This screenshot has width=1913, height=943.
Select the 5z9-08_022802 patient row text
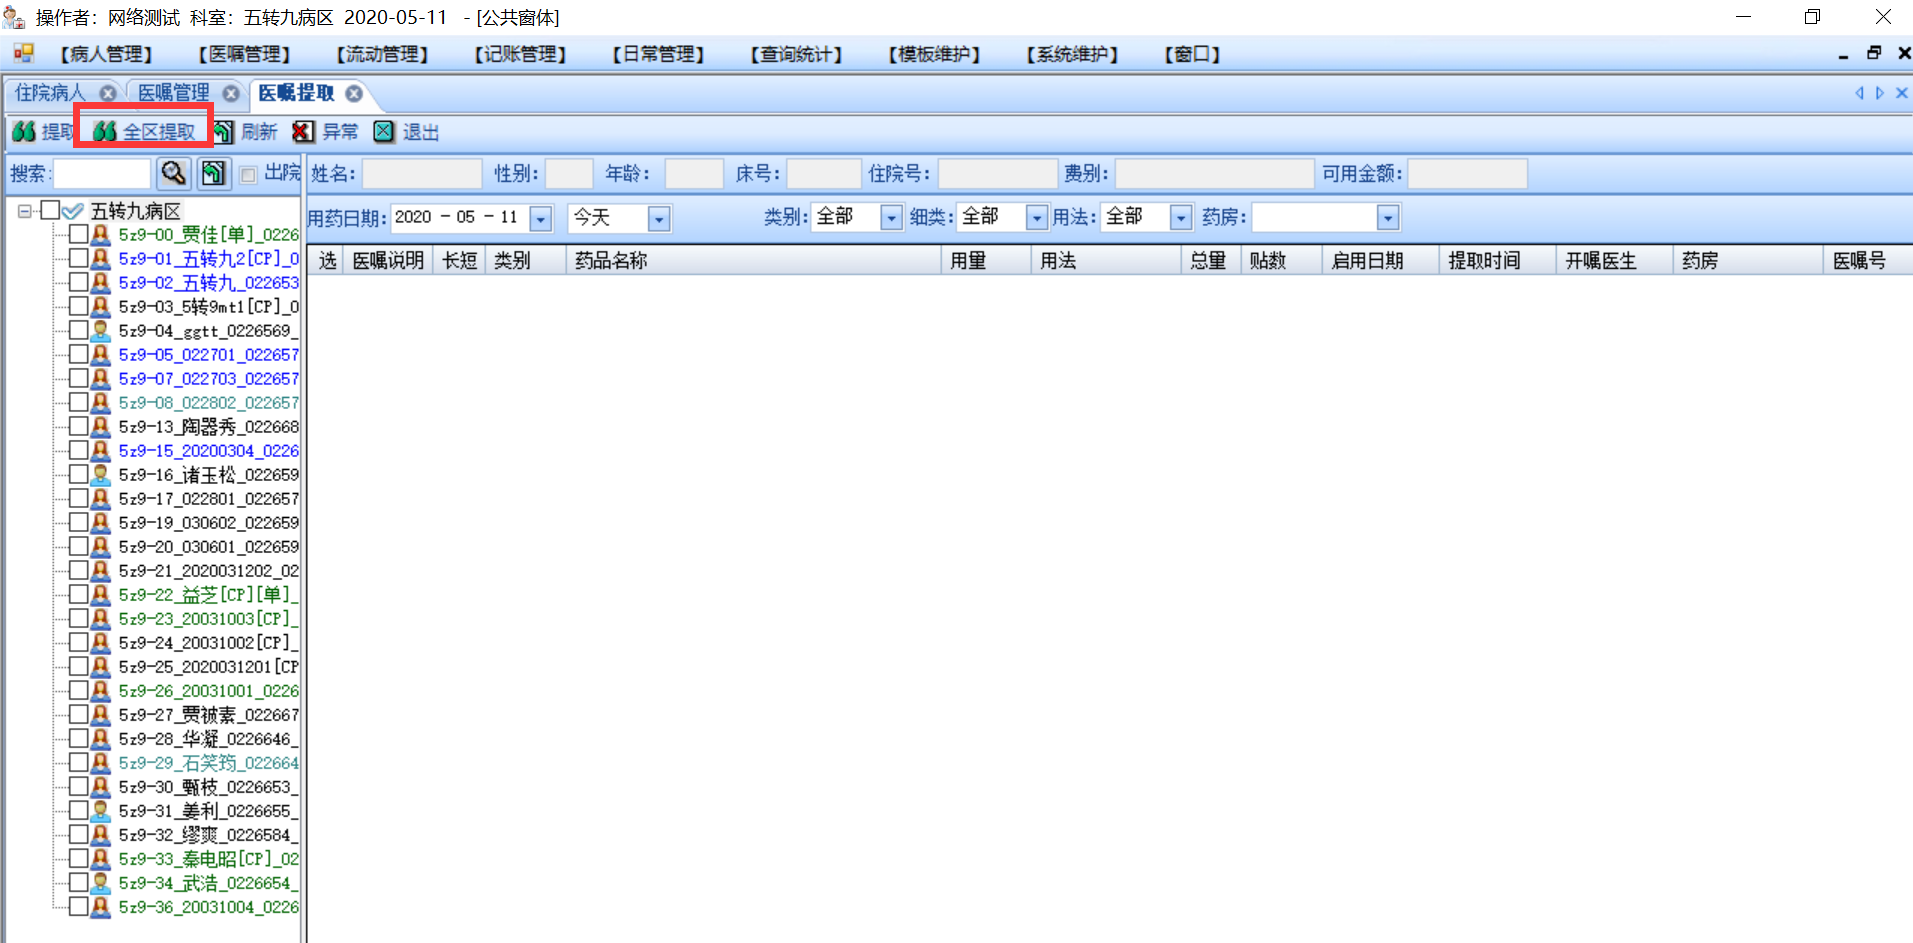click(x=208, y=403)
